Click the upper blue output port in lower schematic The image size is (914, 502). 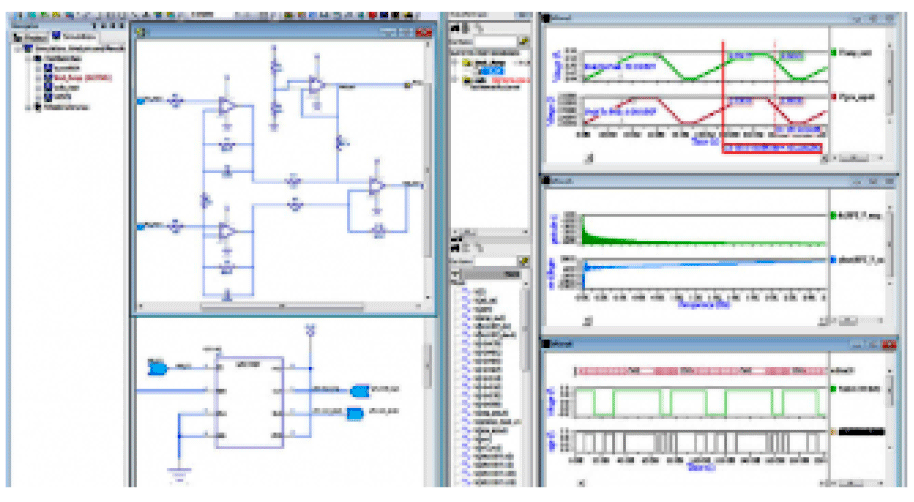360,391
